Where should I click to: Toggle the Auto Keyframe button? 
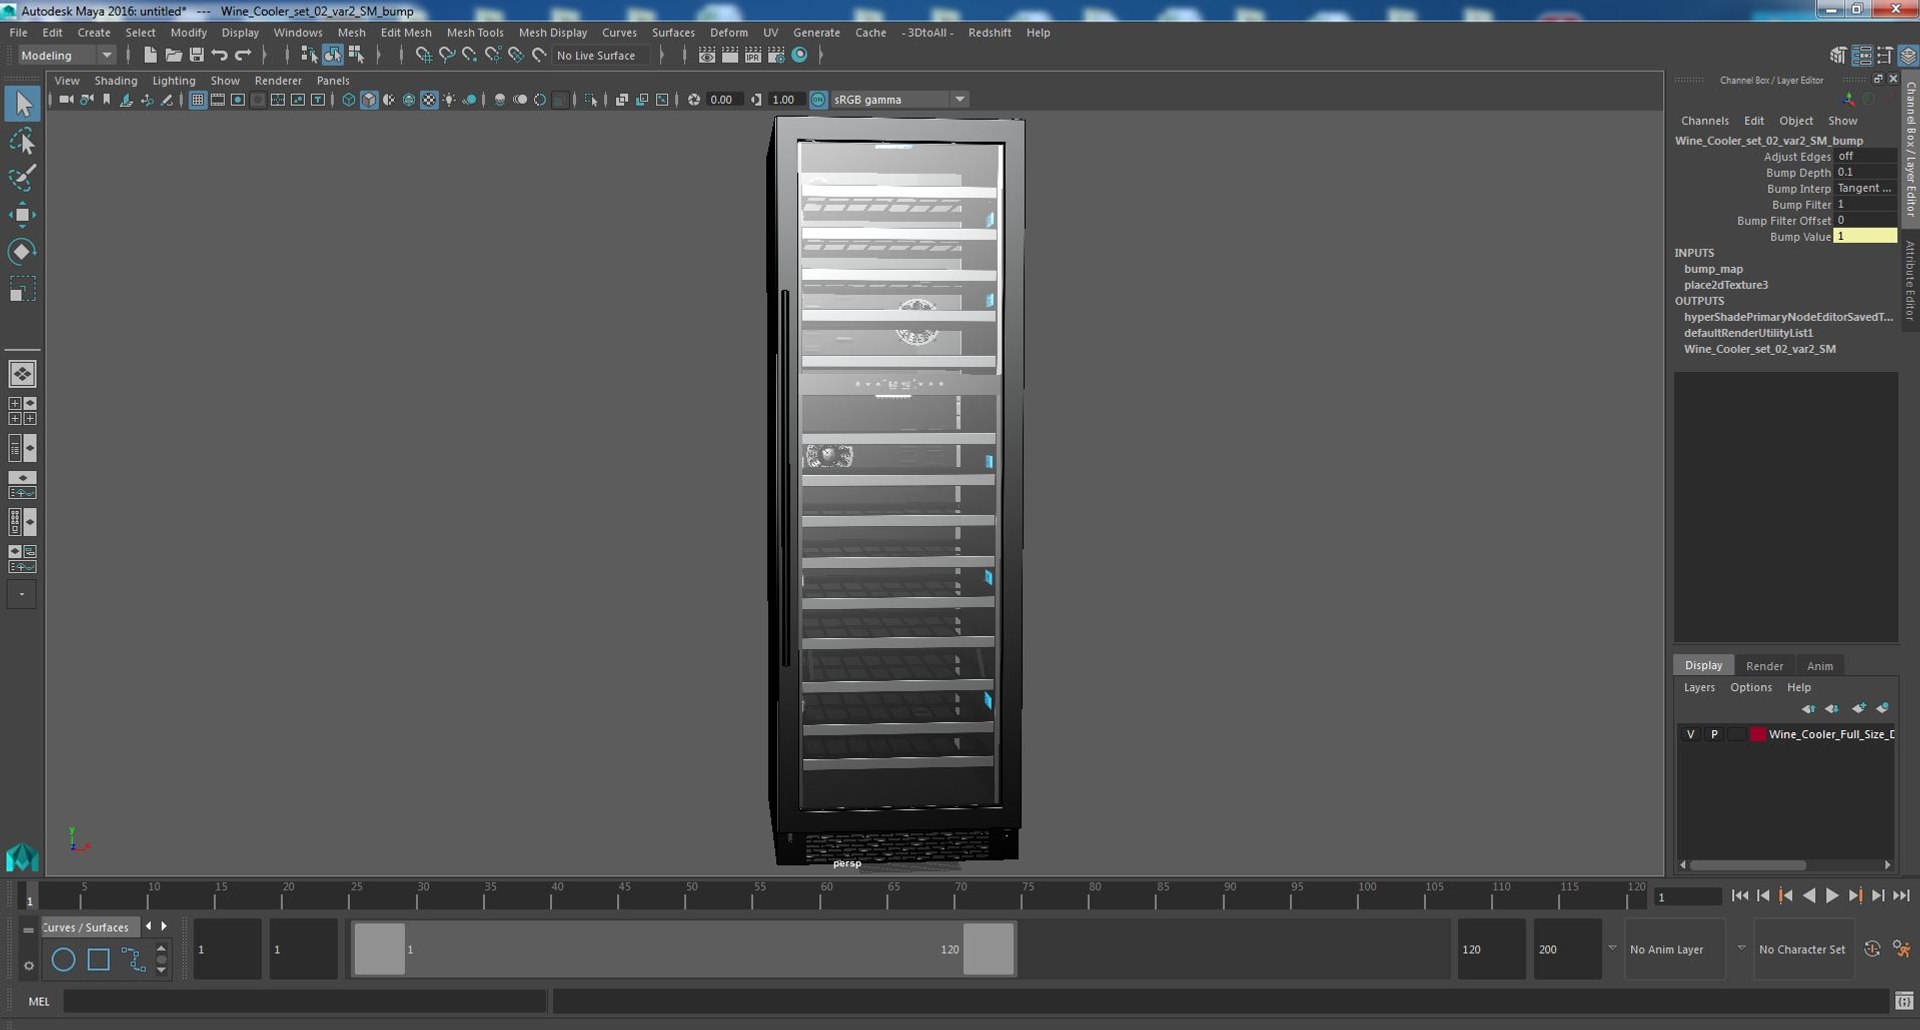pos(1872,949)
